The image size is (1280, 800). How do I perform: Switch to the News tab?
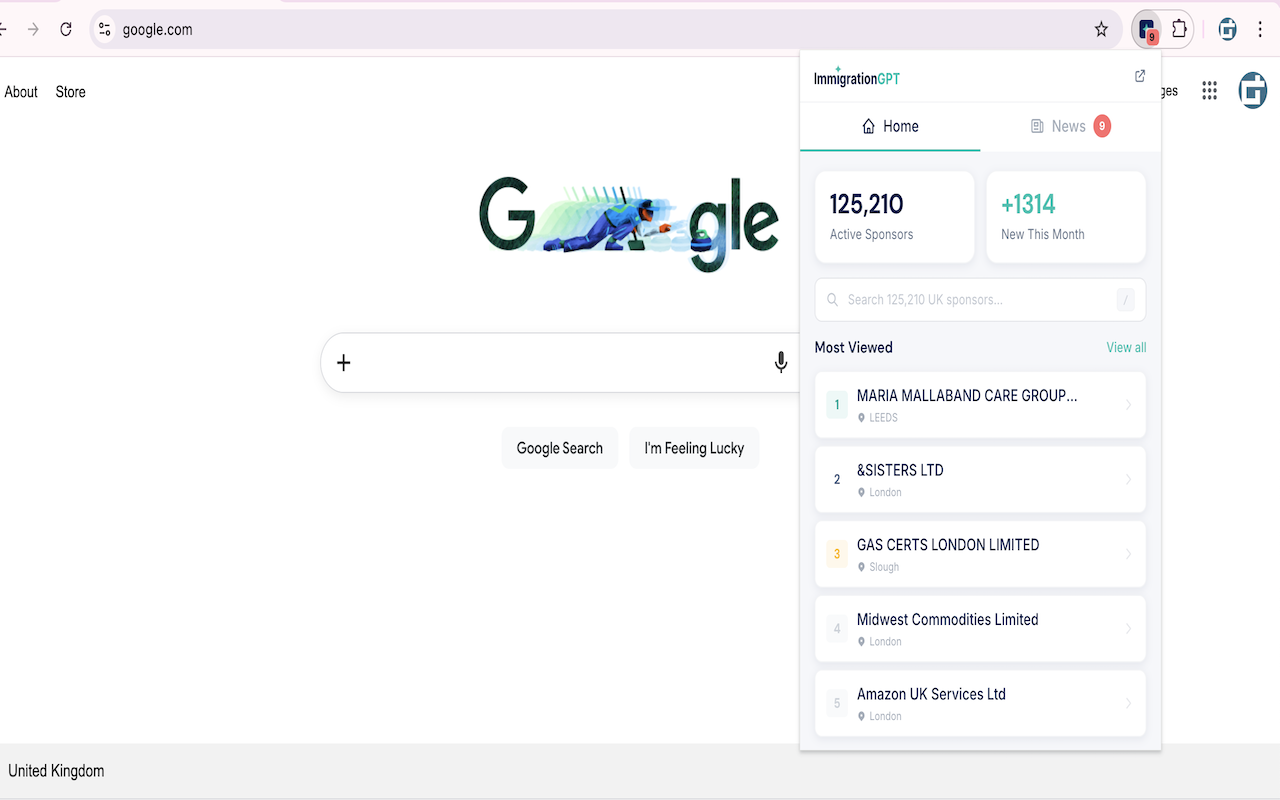click(x=1070, y=126)
